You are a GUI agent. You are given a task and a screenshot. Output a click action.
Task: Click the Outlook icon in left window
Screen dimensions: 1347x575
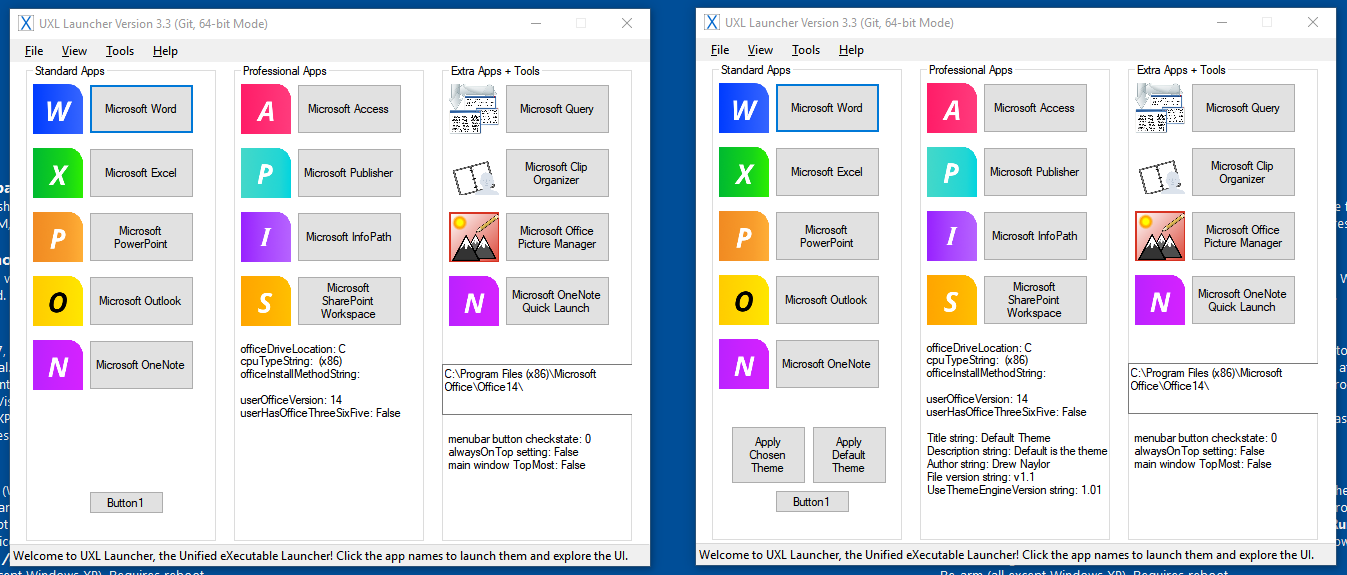pyautogui.click(x=58, y=301)
